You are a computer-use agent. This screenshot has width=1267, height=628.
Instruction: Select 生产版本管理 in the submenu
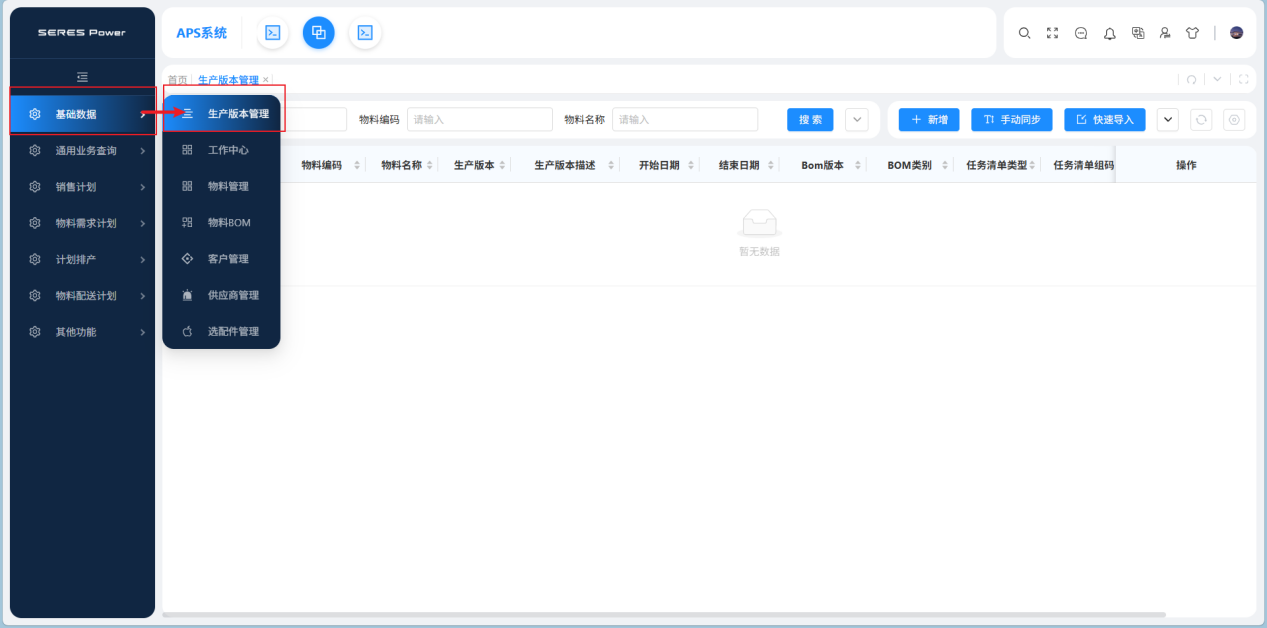tap(222, 114)
